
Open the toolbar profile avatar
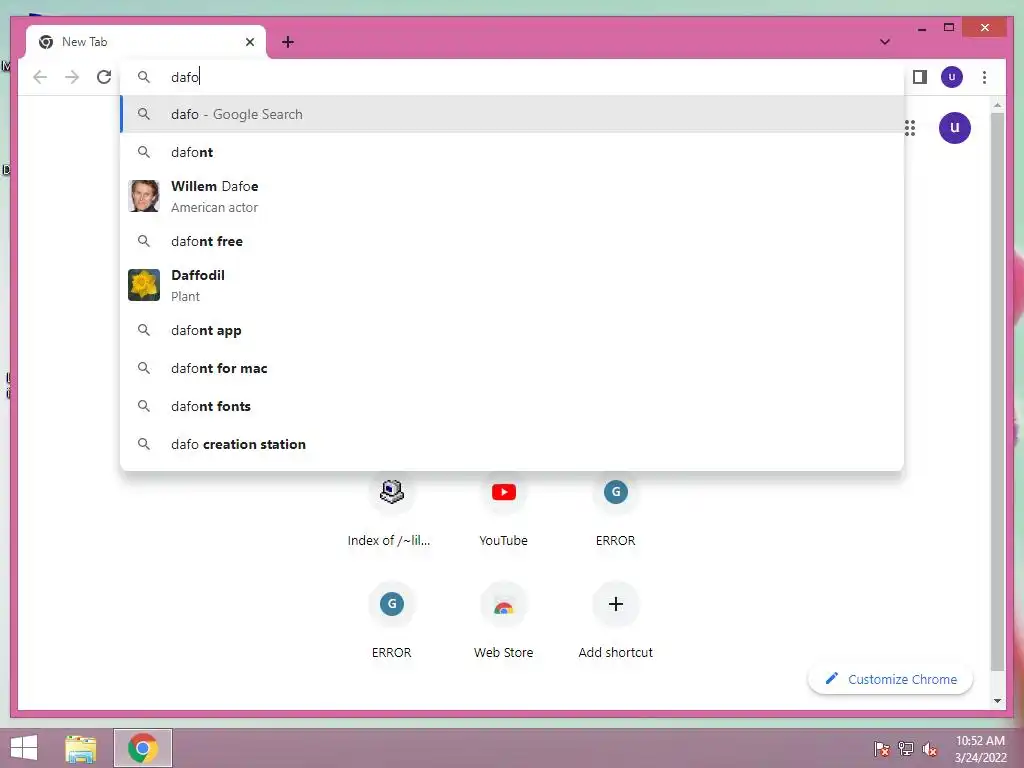pyautogui.click(x=952, y=77)
